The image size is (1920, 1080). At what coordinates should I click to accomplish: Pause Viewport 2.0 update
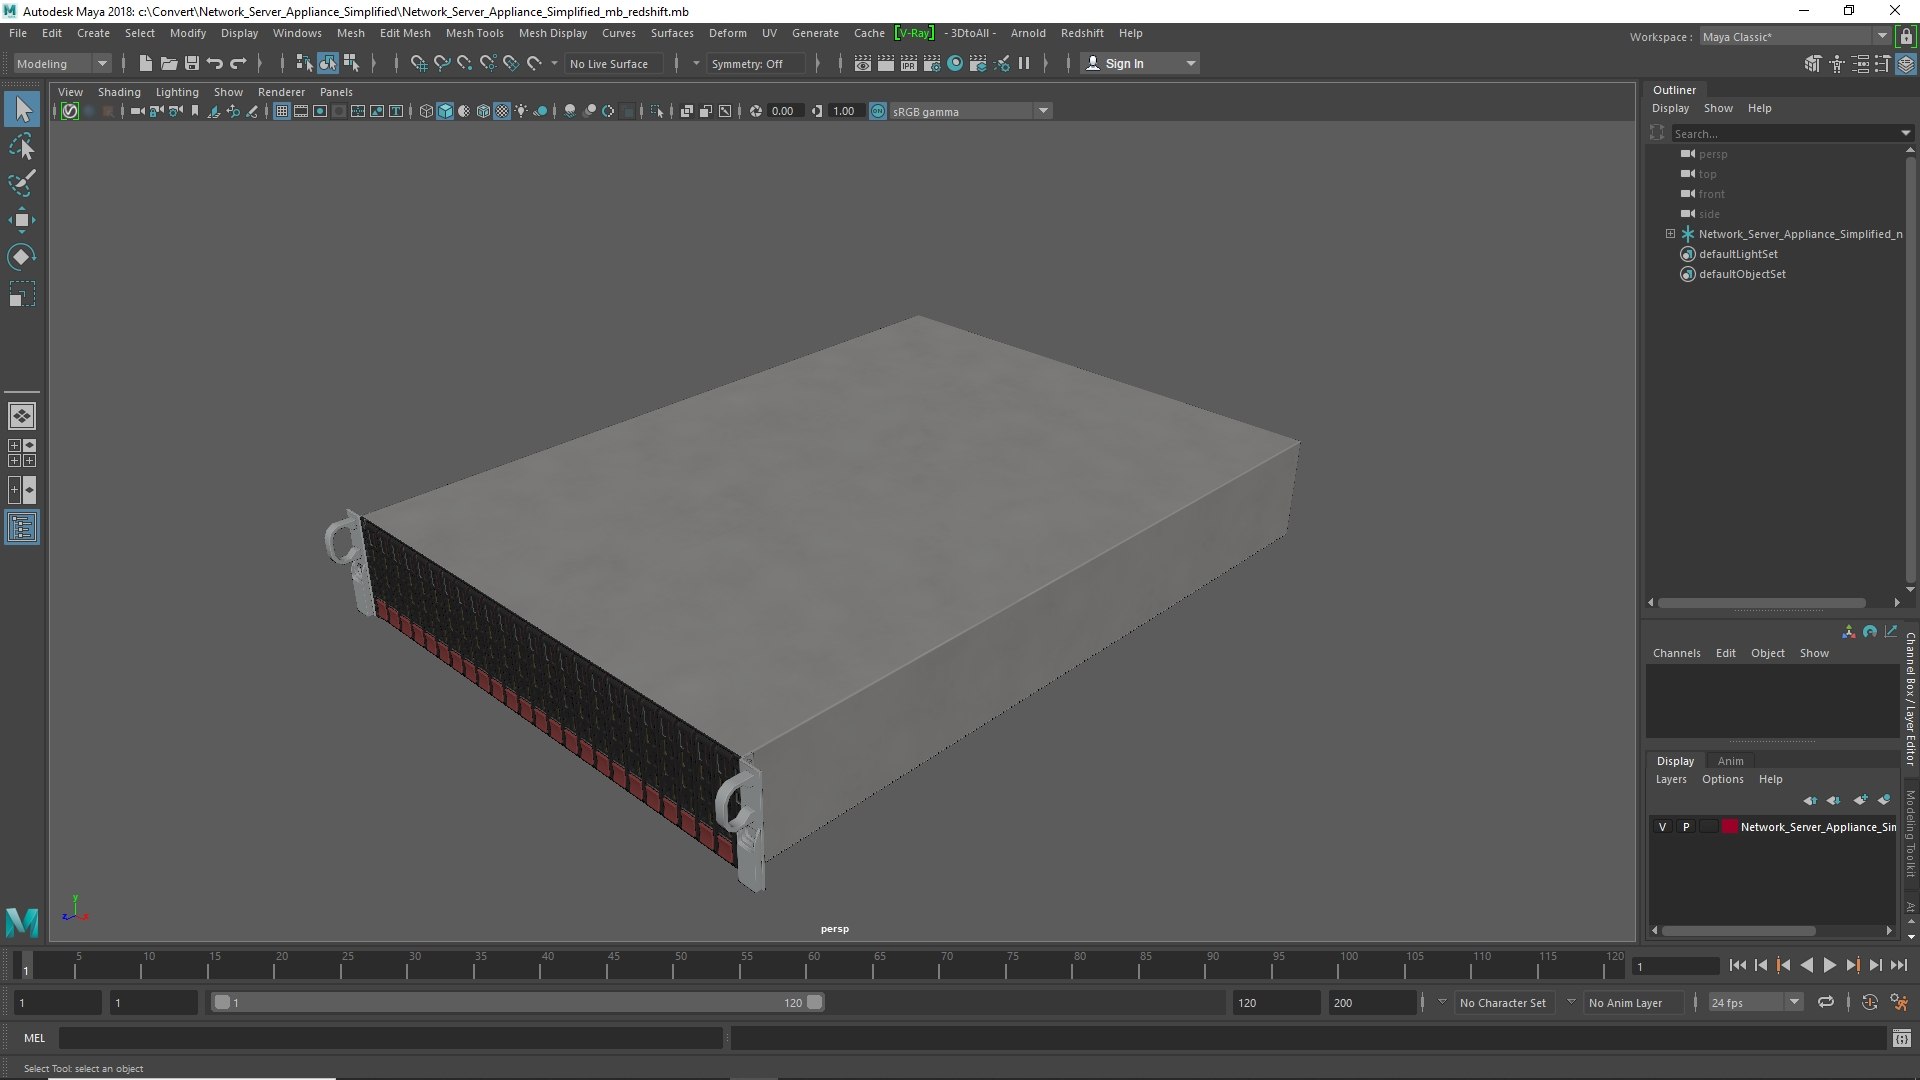[x=1024, y=63]
